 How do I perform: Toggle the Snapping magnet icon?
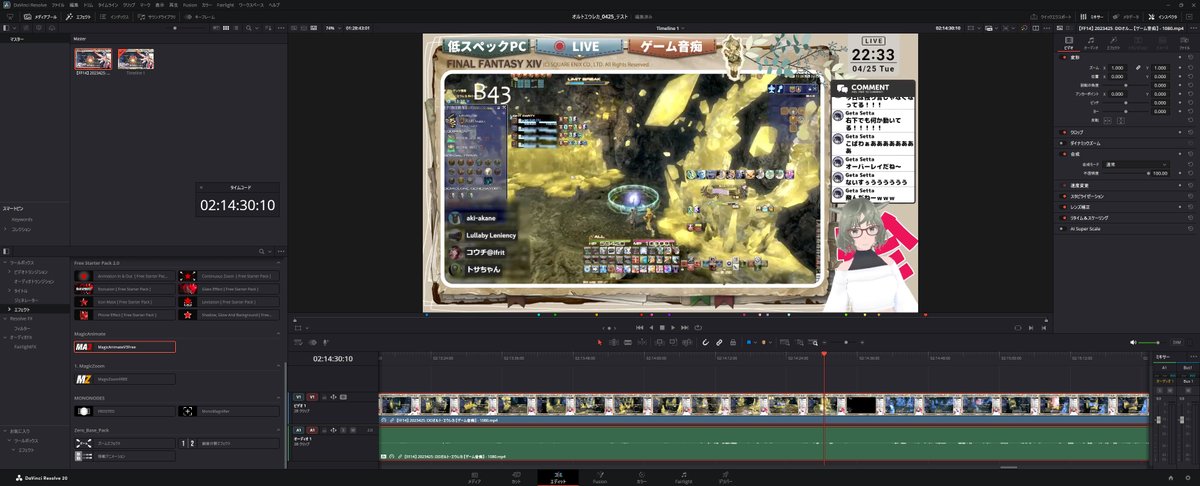point(704,342)
